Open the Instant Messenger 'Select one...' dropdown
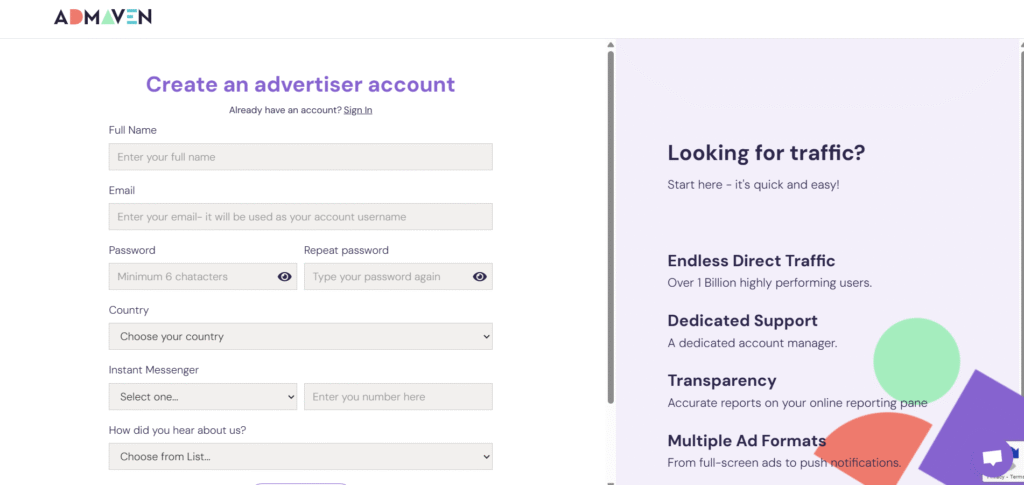Image resolution: width=1024 pixels, height=485 pixels. pos(203,397)
